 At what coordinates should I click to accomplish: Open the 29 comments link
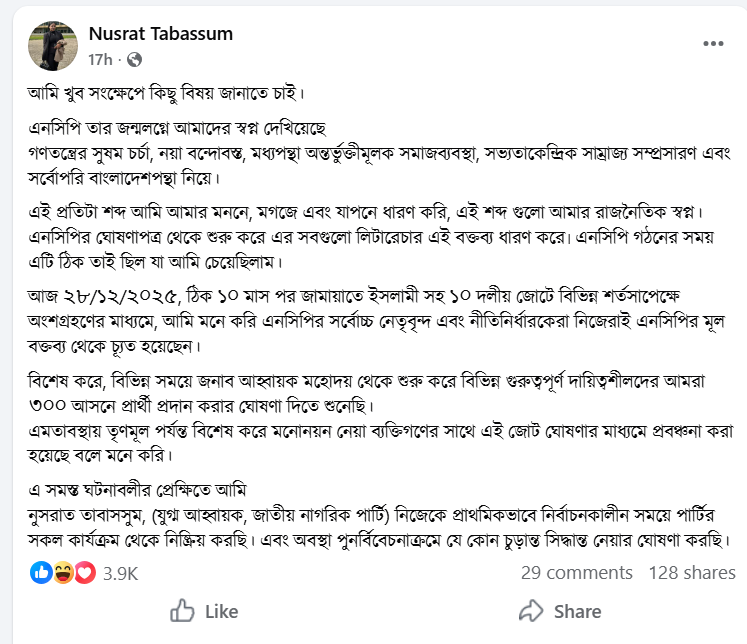click(576, 573)
